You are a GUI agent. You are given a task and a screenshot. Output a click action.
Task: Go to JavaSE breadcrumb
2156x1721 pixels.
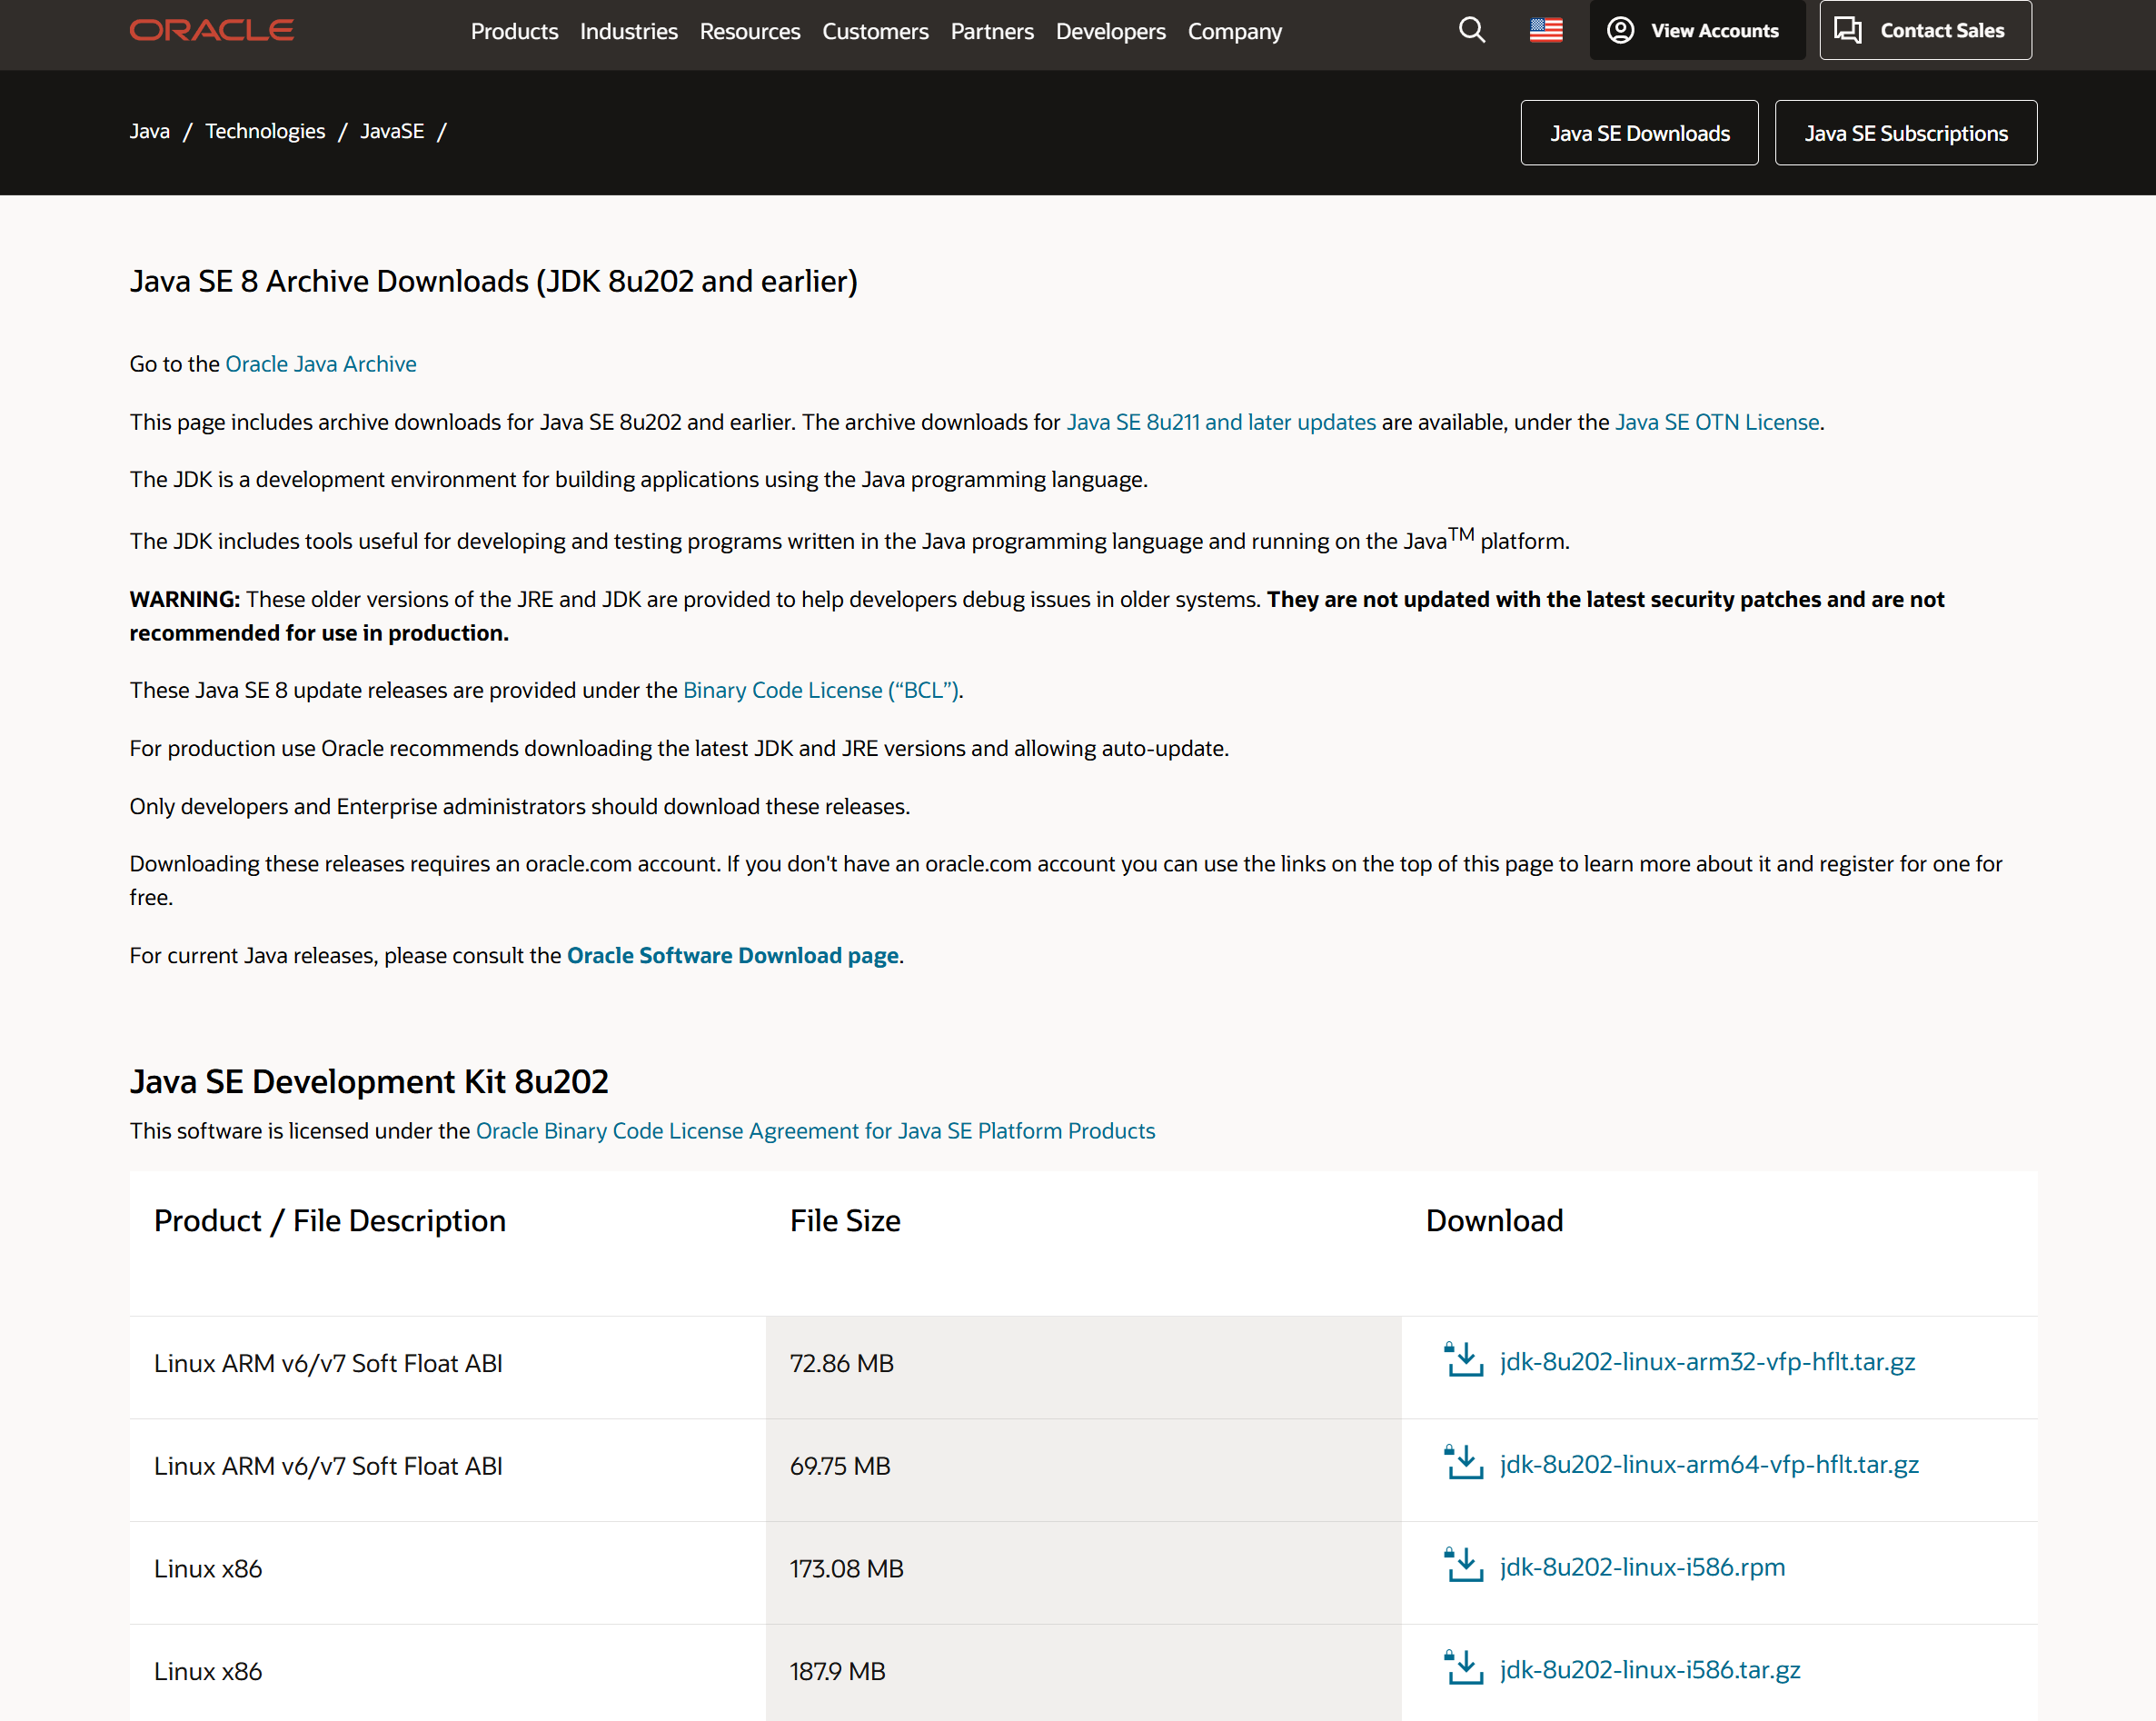tap(392, 131)
